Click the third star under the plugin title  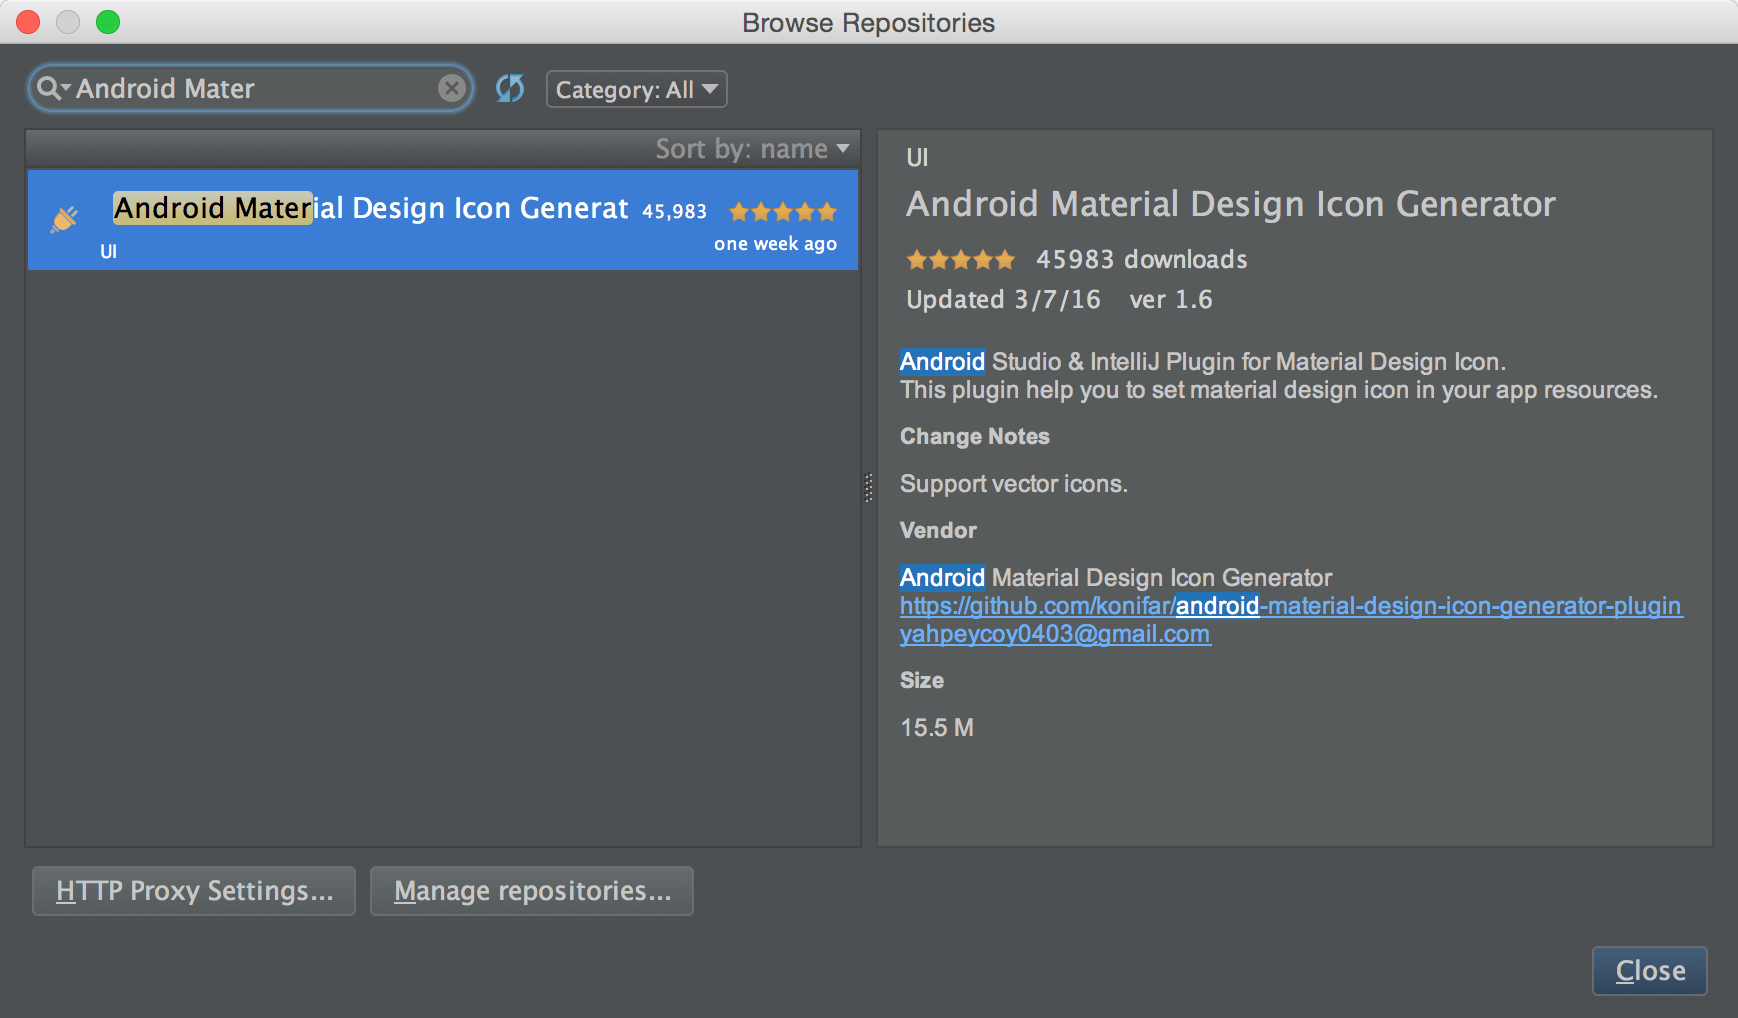click(x=961, y=259)
